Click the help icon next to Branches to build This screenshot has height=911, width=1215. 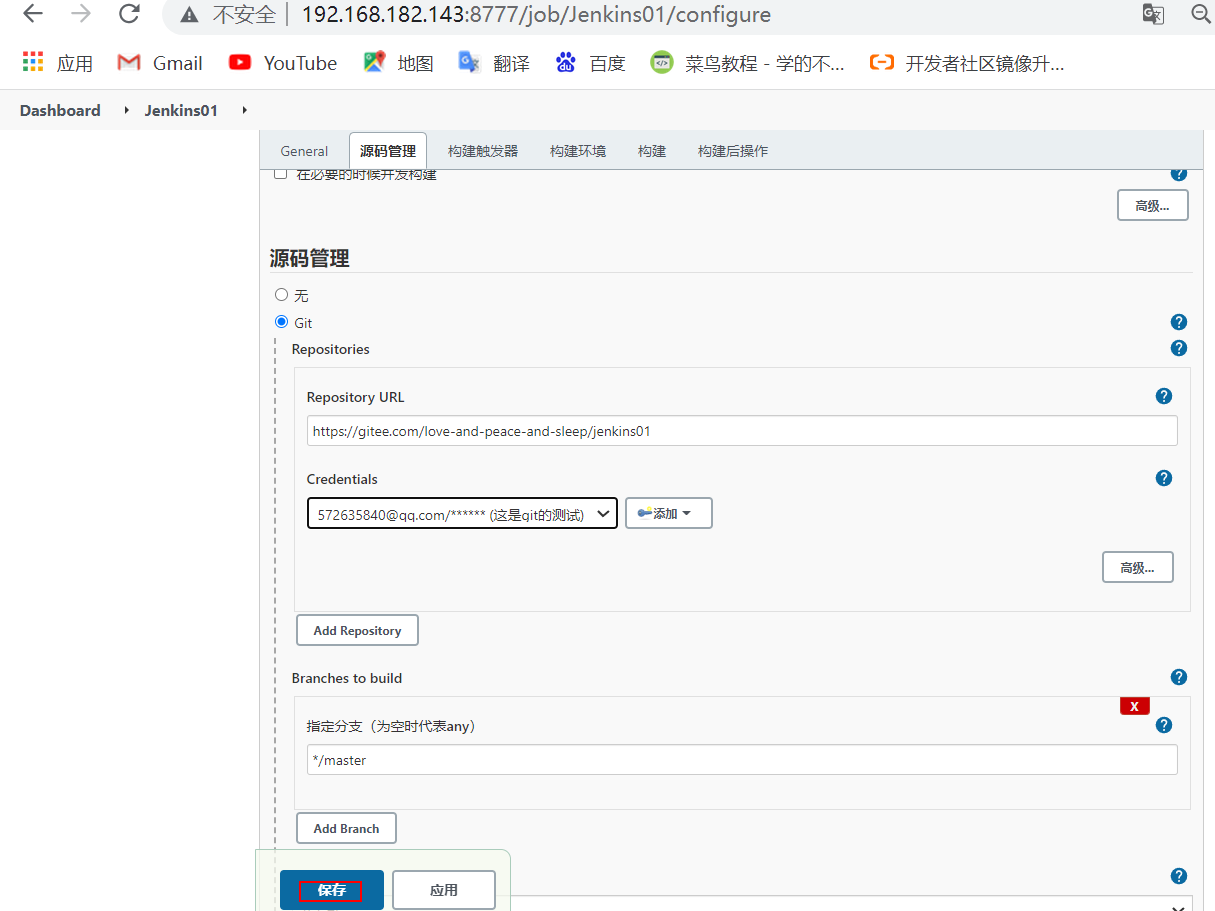click(1178, 677)
